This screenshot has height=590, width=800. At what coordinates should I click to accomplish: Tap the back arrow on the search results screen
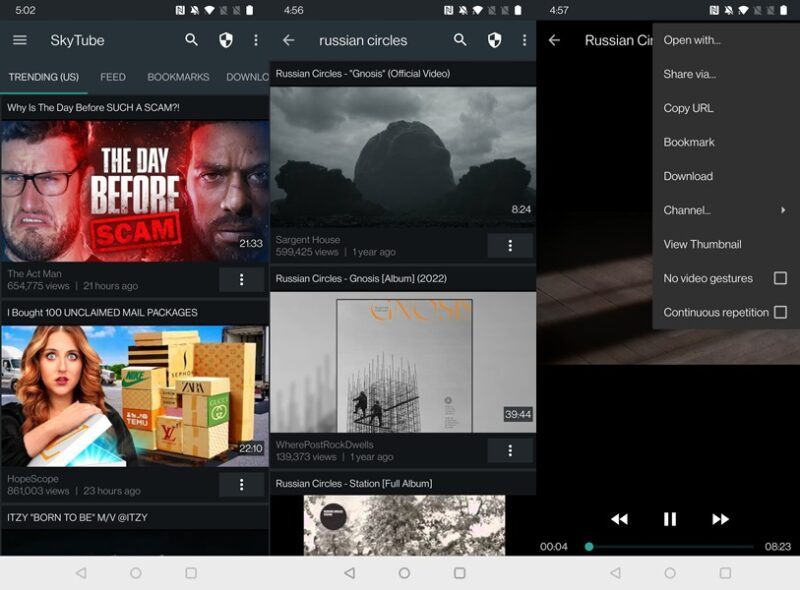tap(290, 41)
